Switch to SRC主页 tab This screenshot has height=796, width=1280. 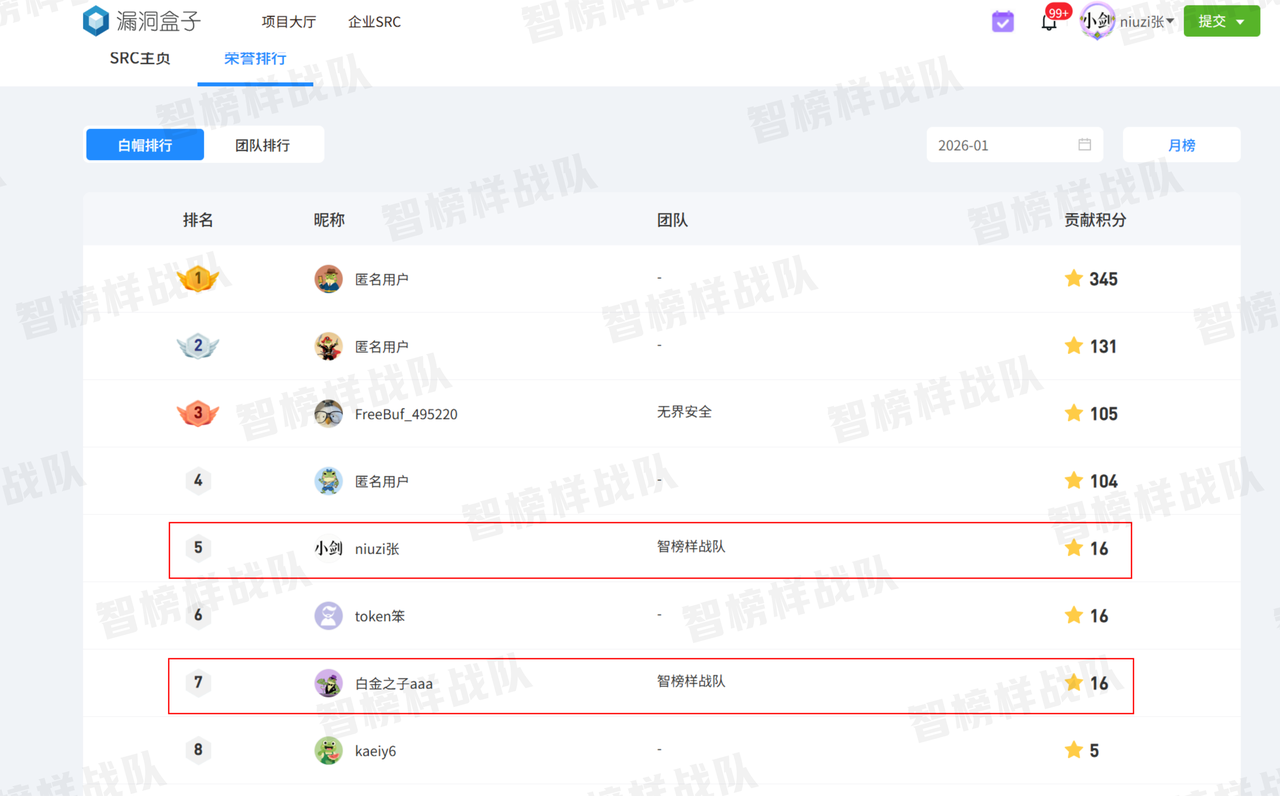140,58
